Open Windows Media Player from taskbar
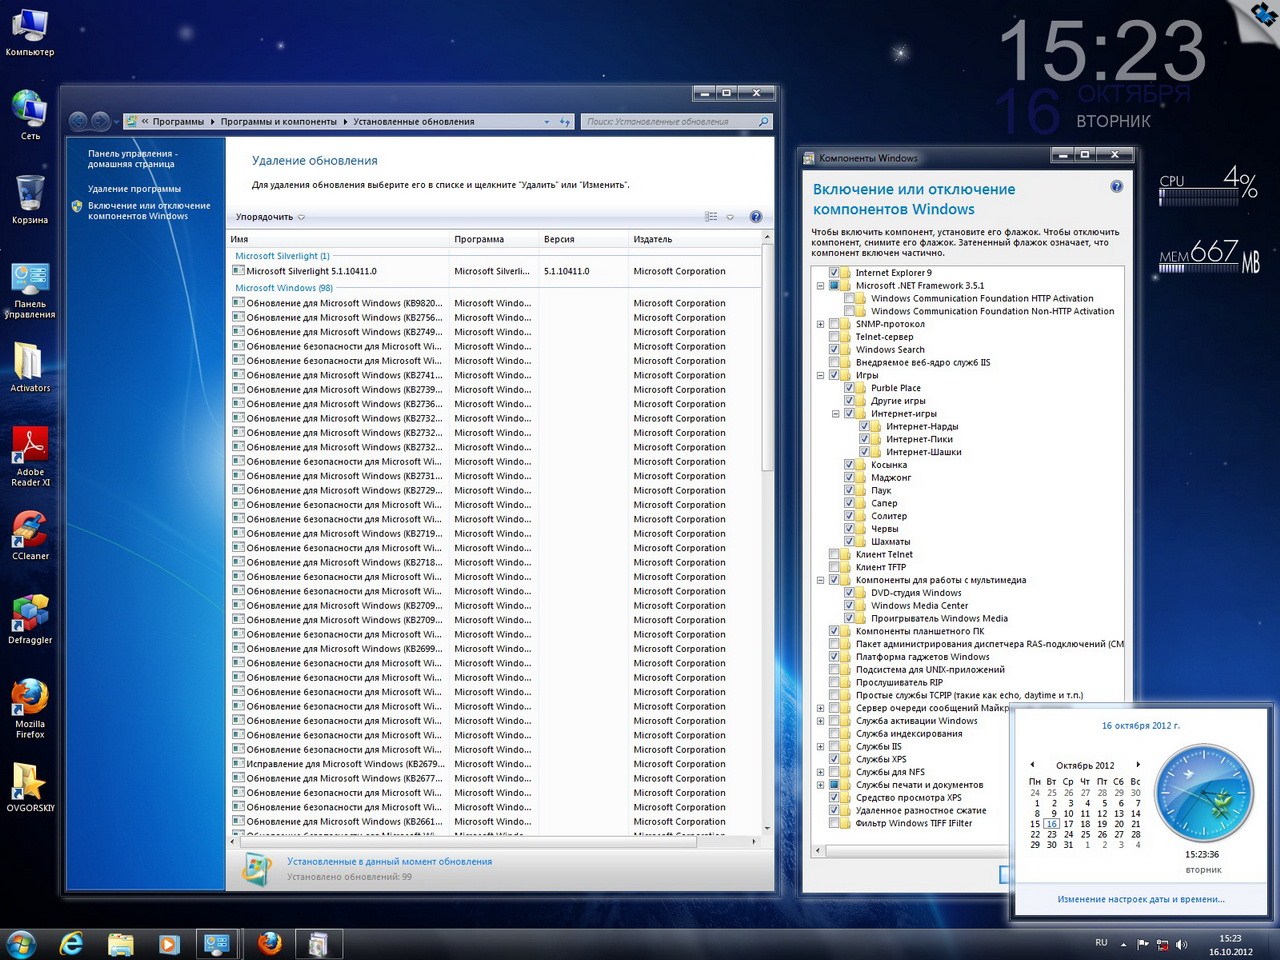1280x960 pixels. 169,943
